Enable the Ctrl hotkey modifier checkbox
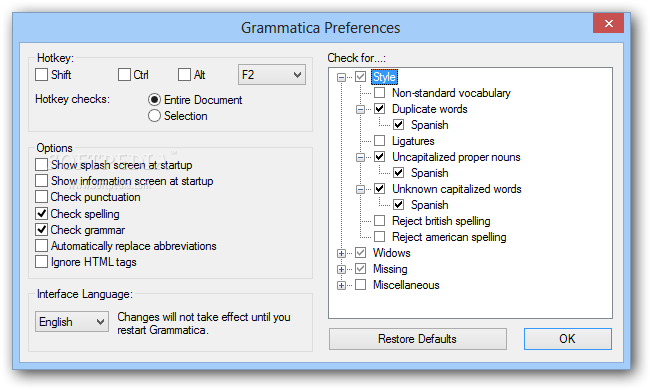 pyautogui.click(x=124, y=75)
